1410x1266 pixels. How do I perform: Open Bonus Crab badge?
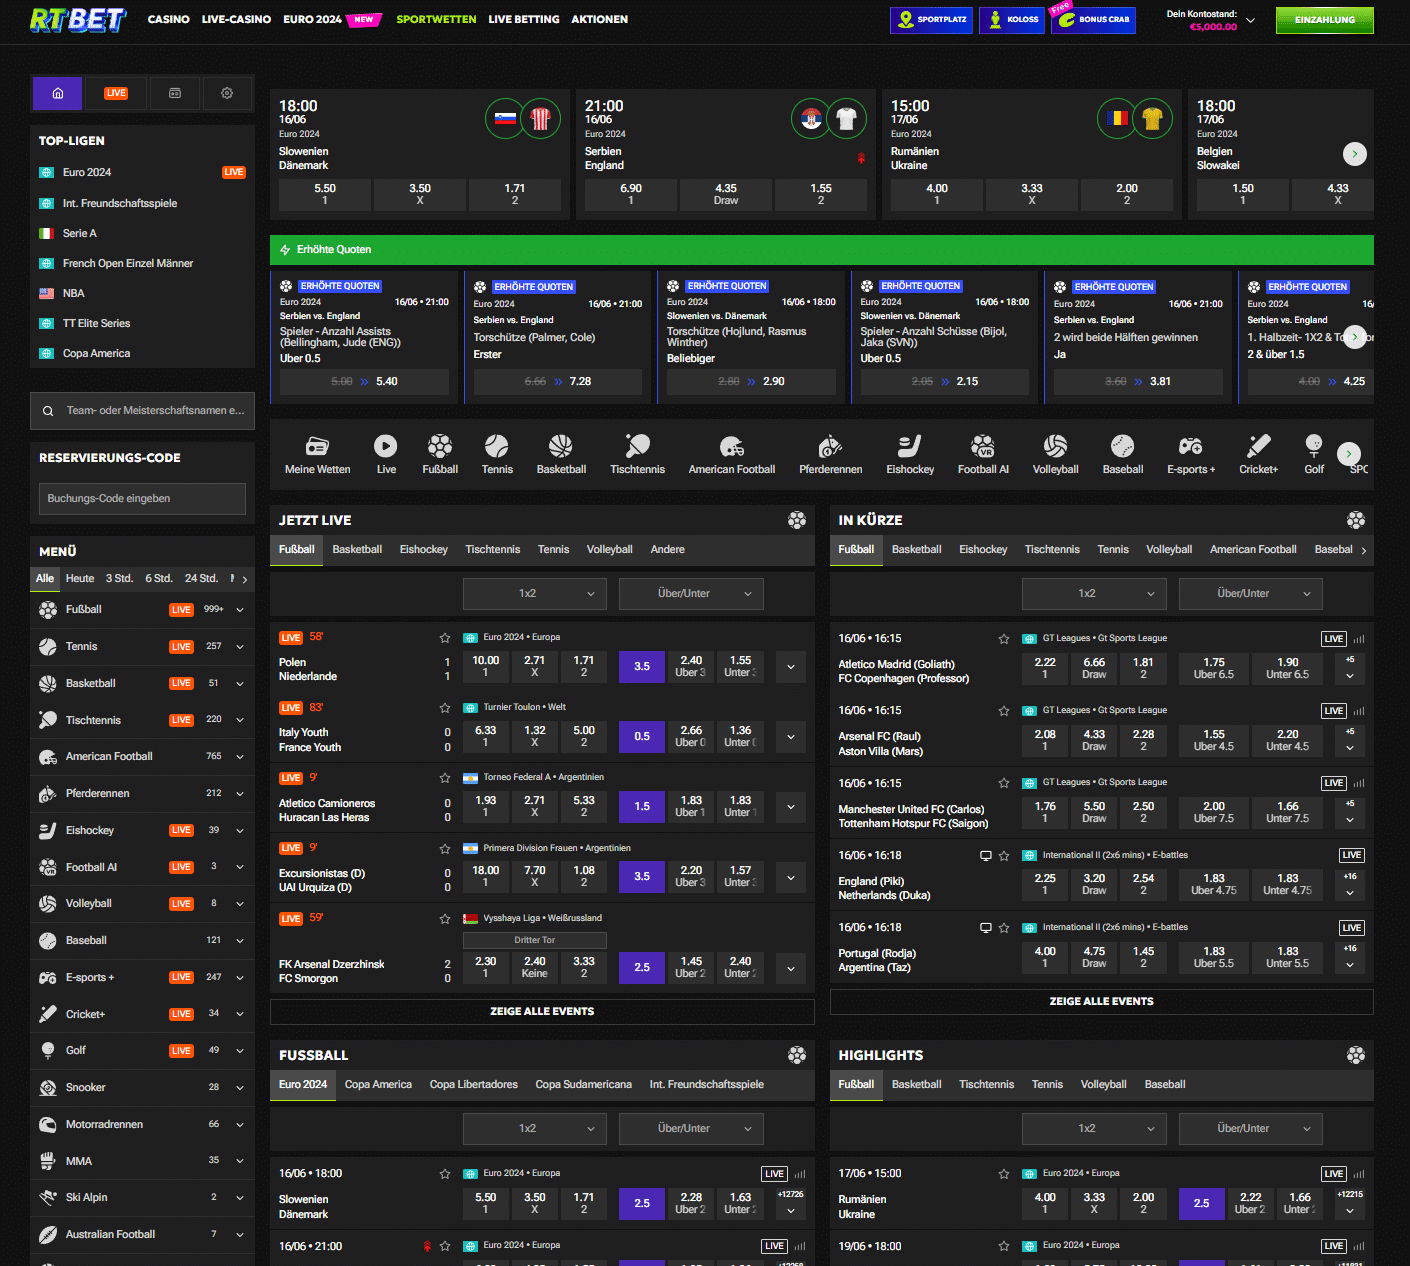(1093, 20)
